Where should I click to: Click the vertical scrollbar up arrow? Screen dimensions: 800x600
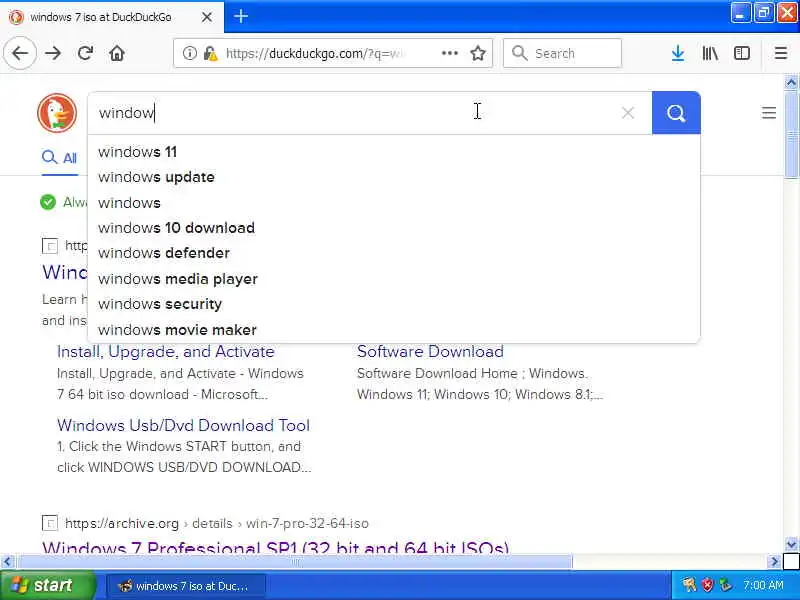point(791,82)
